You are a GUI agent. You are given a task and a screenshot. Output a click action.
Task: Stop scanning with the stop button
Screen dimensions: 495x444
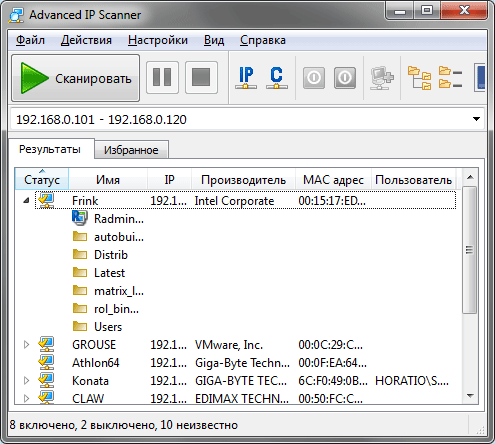coord(201,77)
